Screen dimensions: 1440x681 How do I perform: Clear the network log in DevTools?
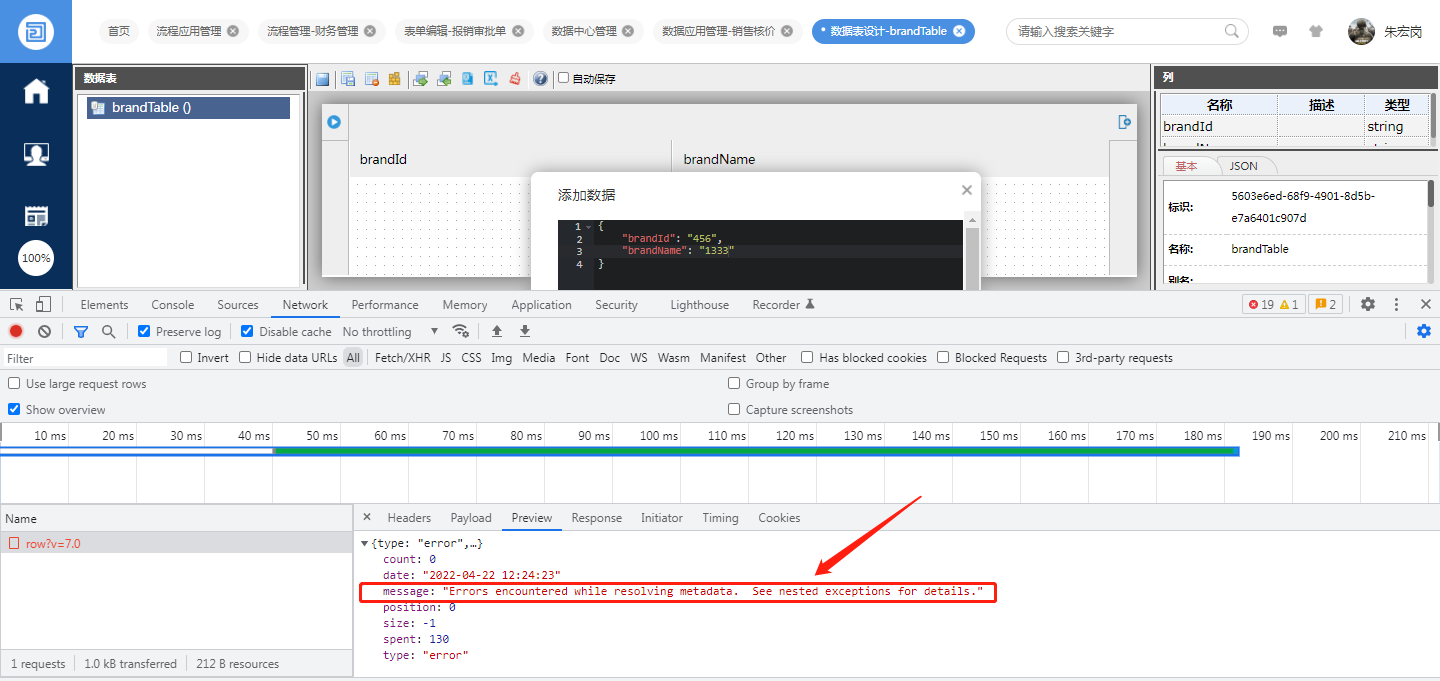(x=44, y=332)
